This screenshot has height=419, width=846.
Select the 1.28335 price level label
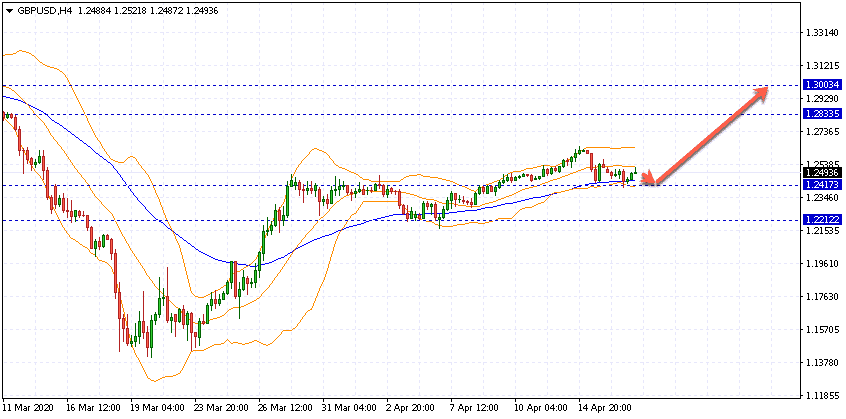pyautogui.click(x=823, y=114)
